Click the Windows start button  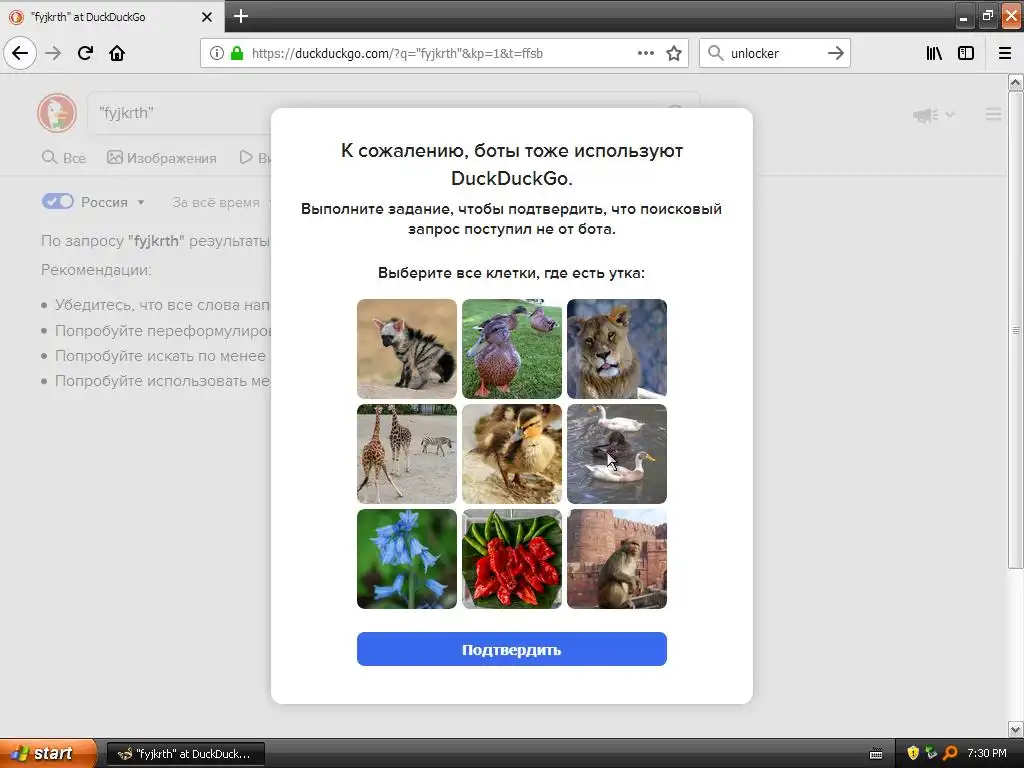click(47, 754)
